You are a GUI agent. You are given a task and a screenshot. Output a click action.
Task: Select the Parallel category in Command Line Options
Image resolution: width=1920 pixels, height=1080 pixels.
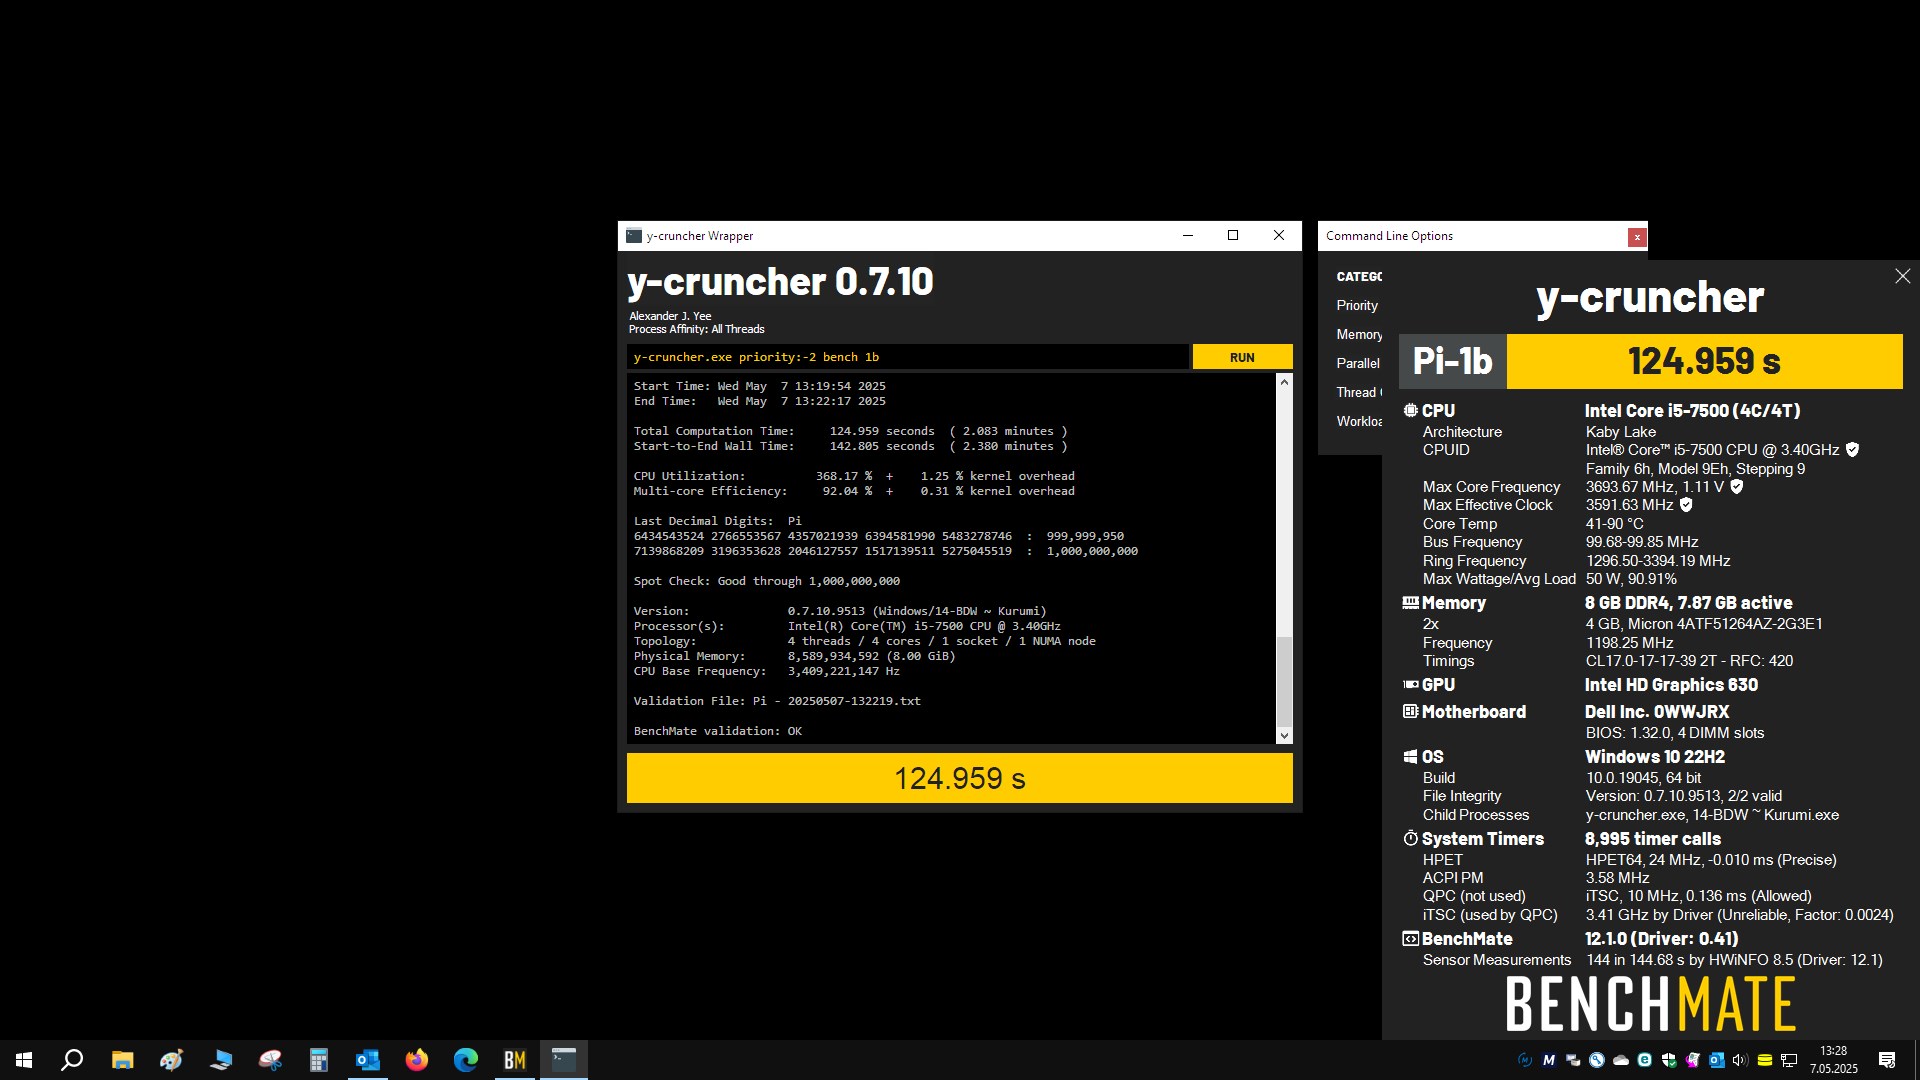[1358, 363]
